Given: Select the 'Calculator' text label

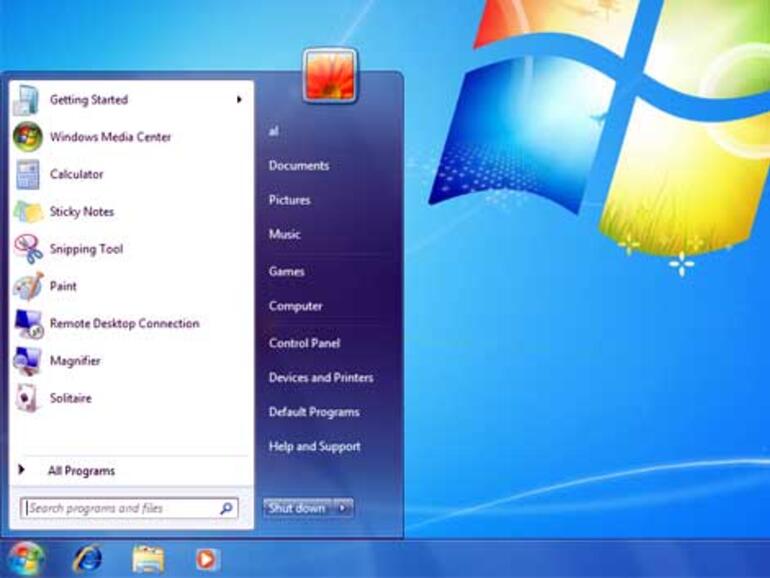Looking at the screenshot, I should point(77,174).
